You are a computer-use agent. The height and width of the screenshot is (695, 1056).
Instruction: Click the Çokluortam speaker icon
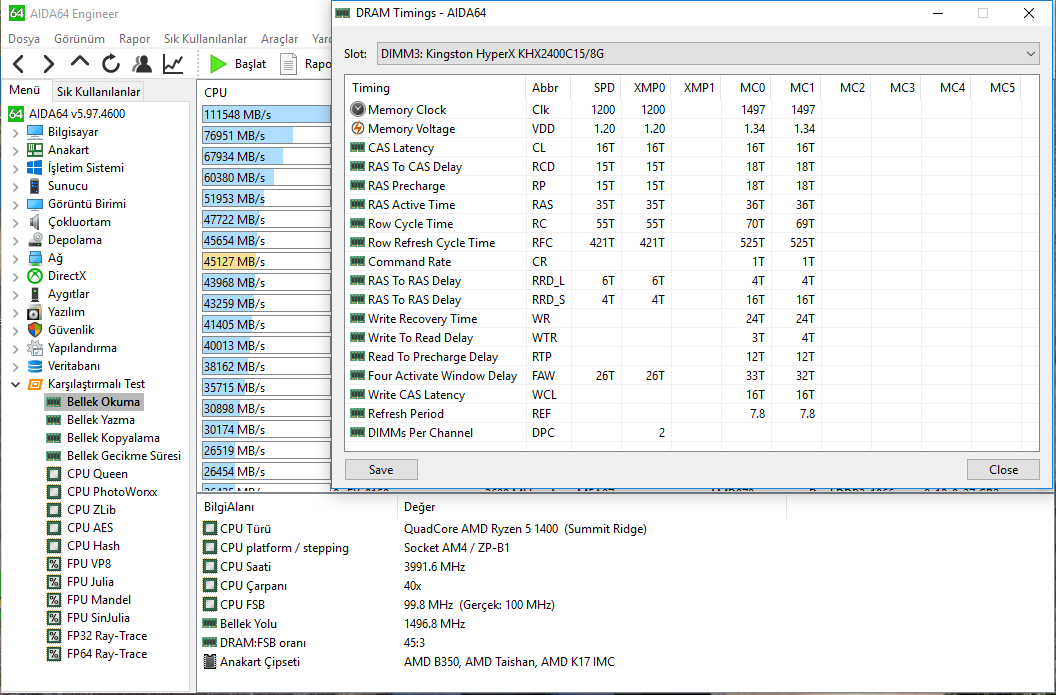(x=35, y=222)
